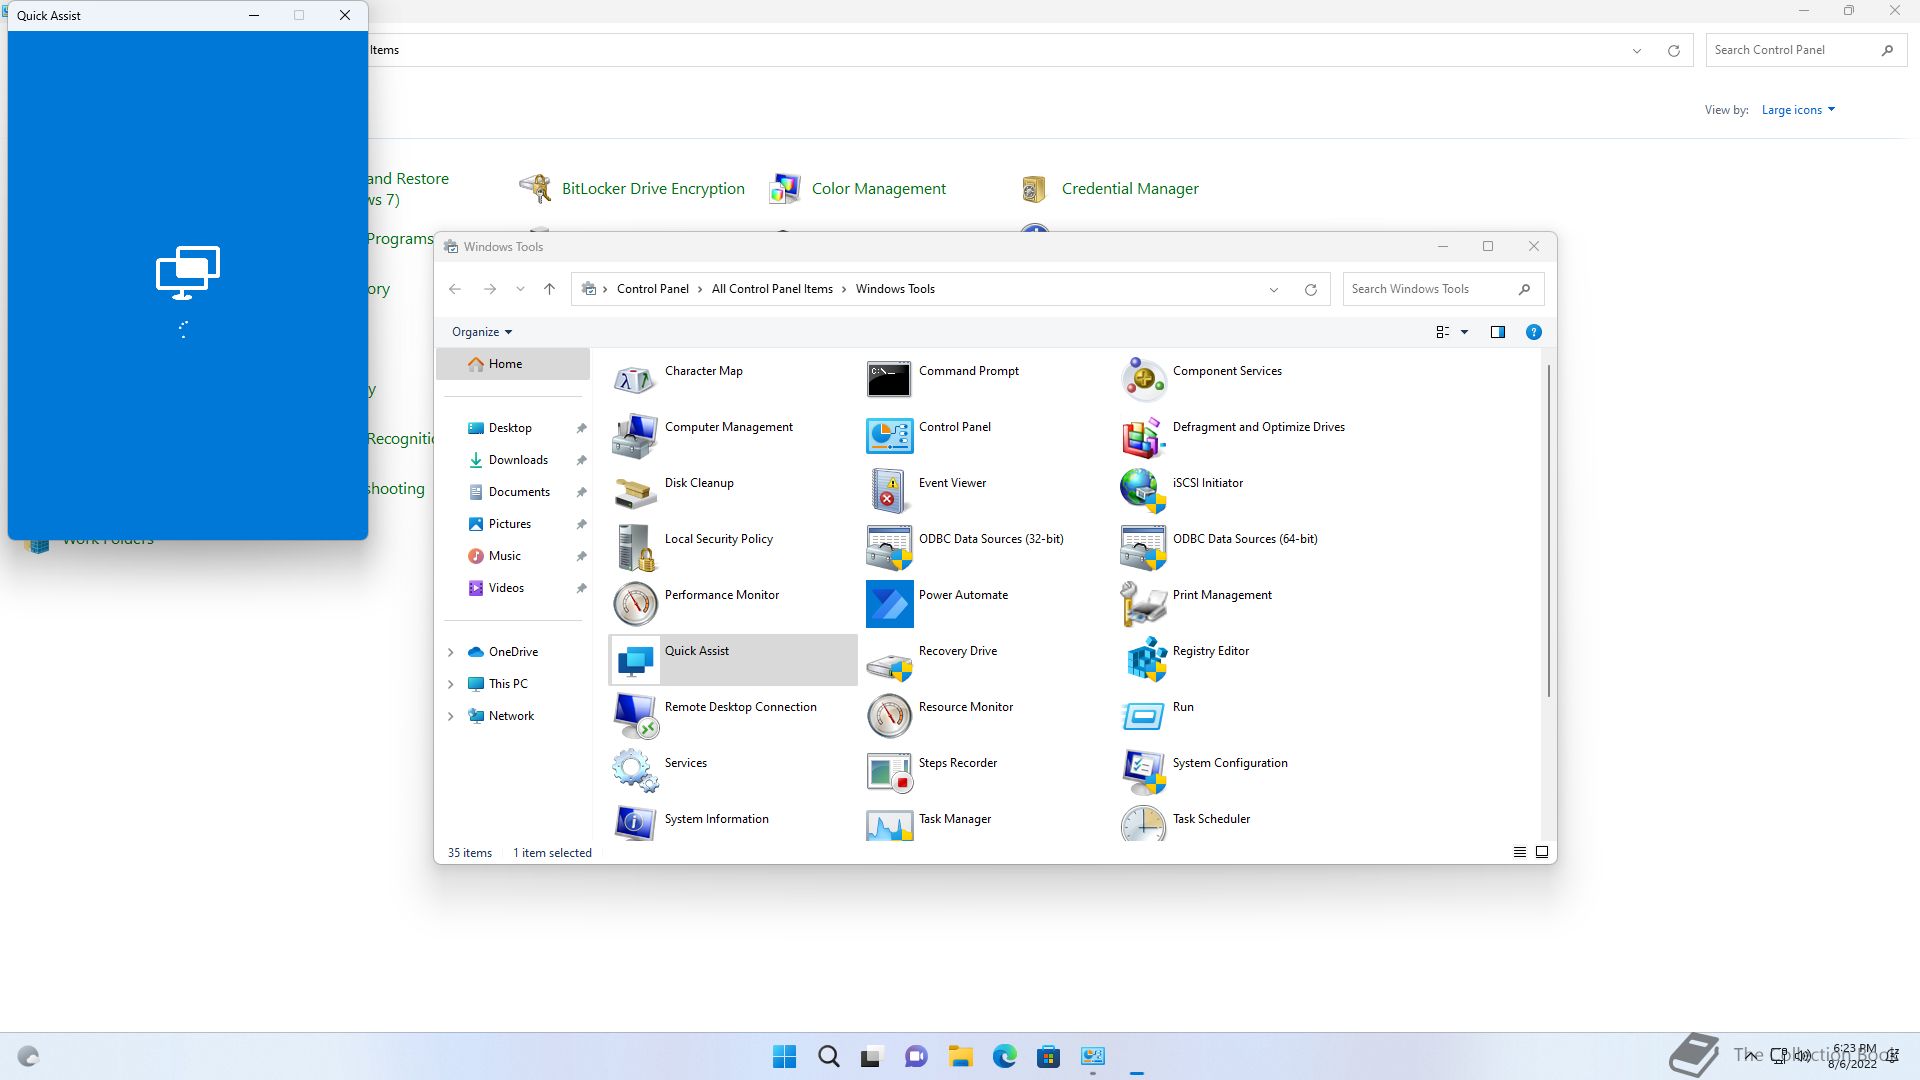1920x1080 pixels.
Task: Select the iSCSI Initiator icon
Action: click(1143, 492)
